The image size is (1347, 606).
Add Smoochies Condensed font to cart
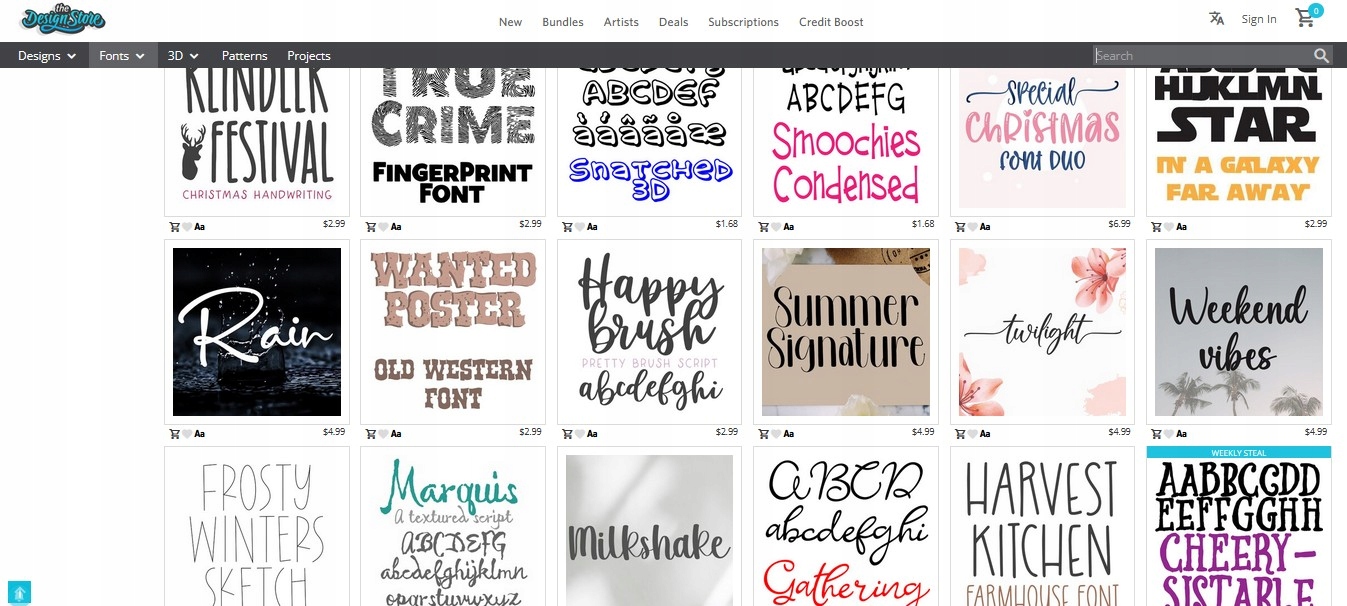pos(762,227)
